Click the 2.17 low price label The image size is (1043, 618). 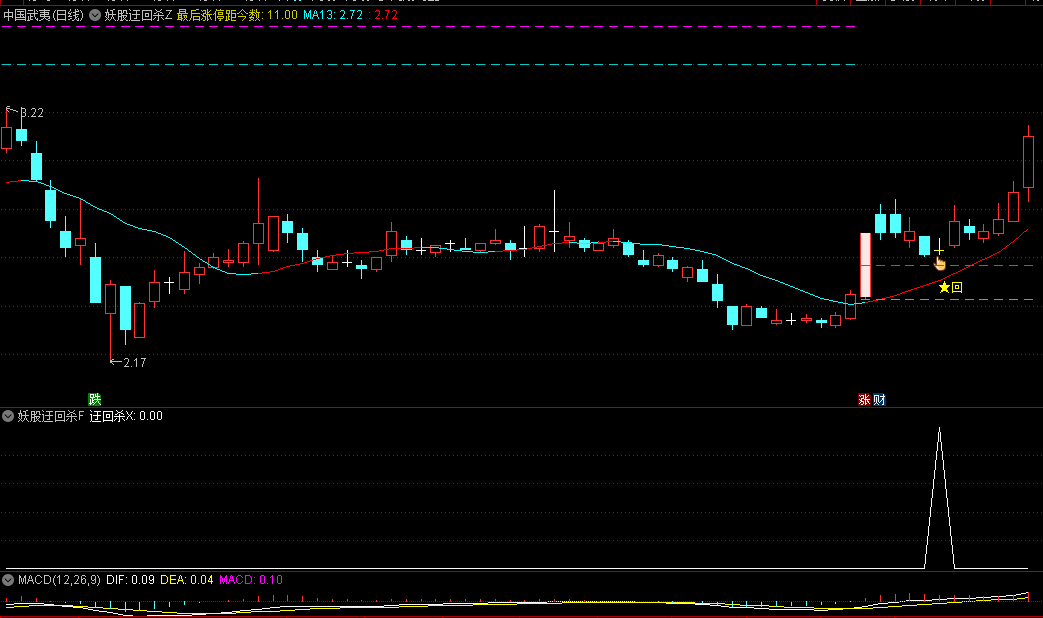pyautogui.click(x=134, y=363)
